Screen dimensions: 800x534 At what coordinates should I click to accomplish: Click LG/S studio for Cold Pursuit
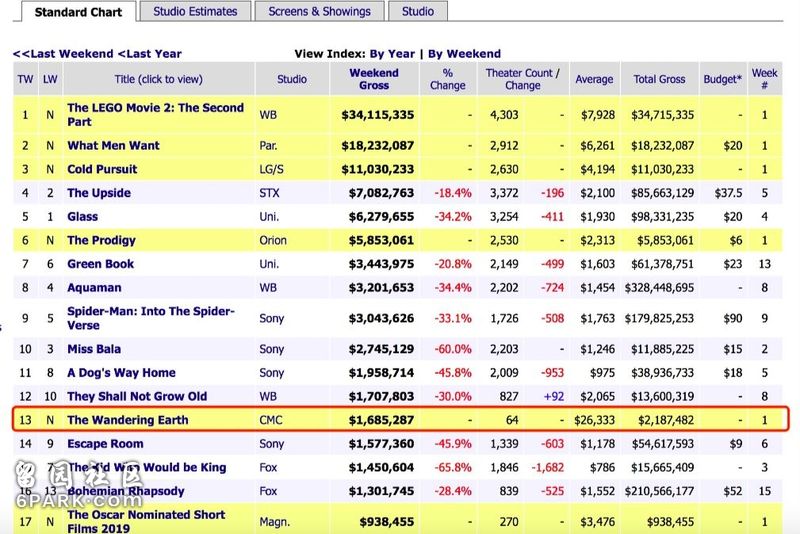[x=271, y=169]
